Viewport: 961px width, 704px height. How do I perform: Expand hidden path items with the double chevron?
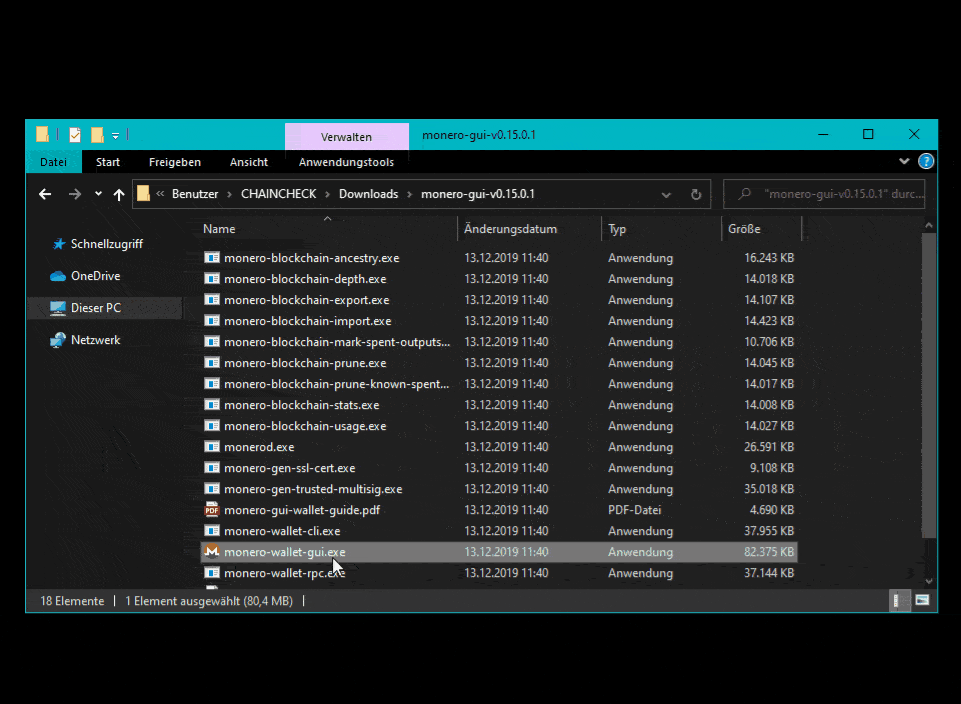pyautogui.click(x=160, y=194)
